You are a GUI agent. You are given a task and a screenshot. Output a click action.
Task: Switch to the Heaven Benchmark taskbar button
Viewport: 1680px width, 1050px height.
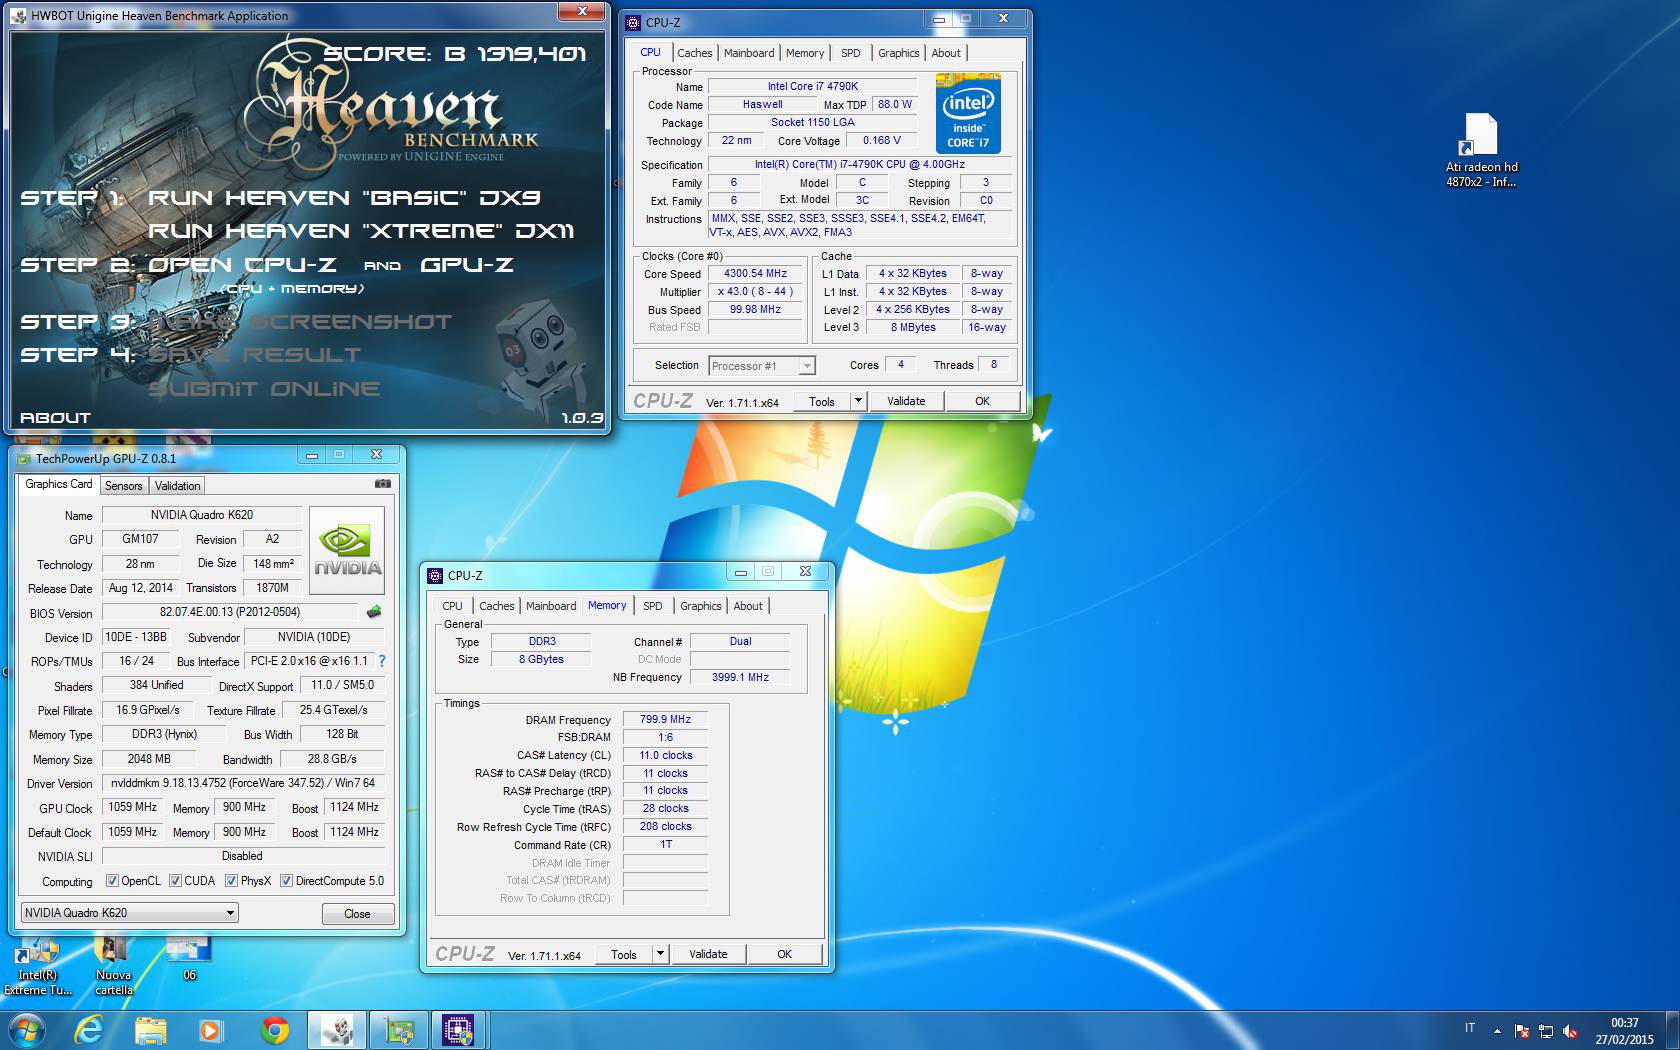337,1030
